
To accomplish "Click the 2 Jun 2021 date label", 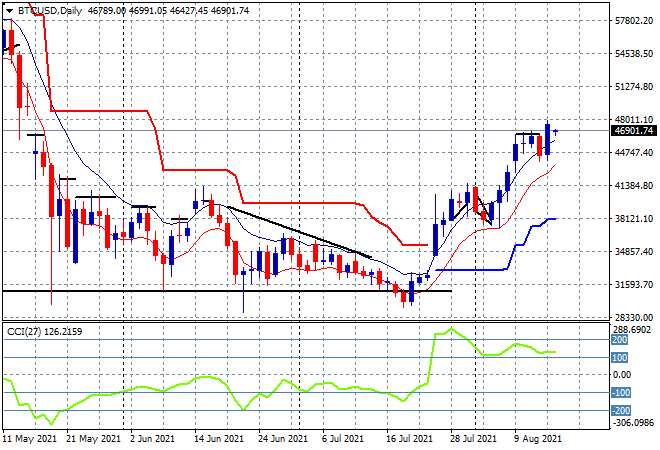I will pyautogui.click(x=152, y=439).
